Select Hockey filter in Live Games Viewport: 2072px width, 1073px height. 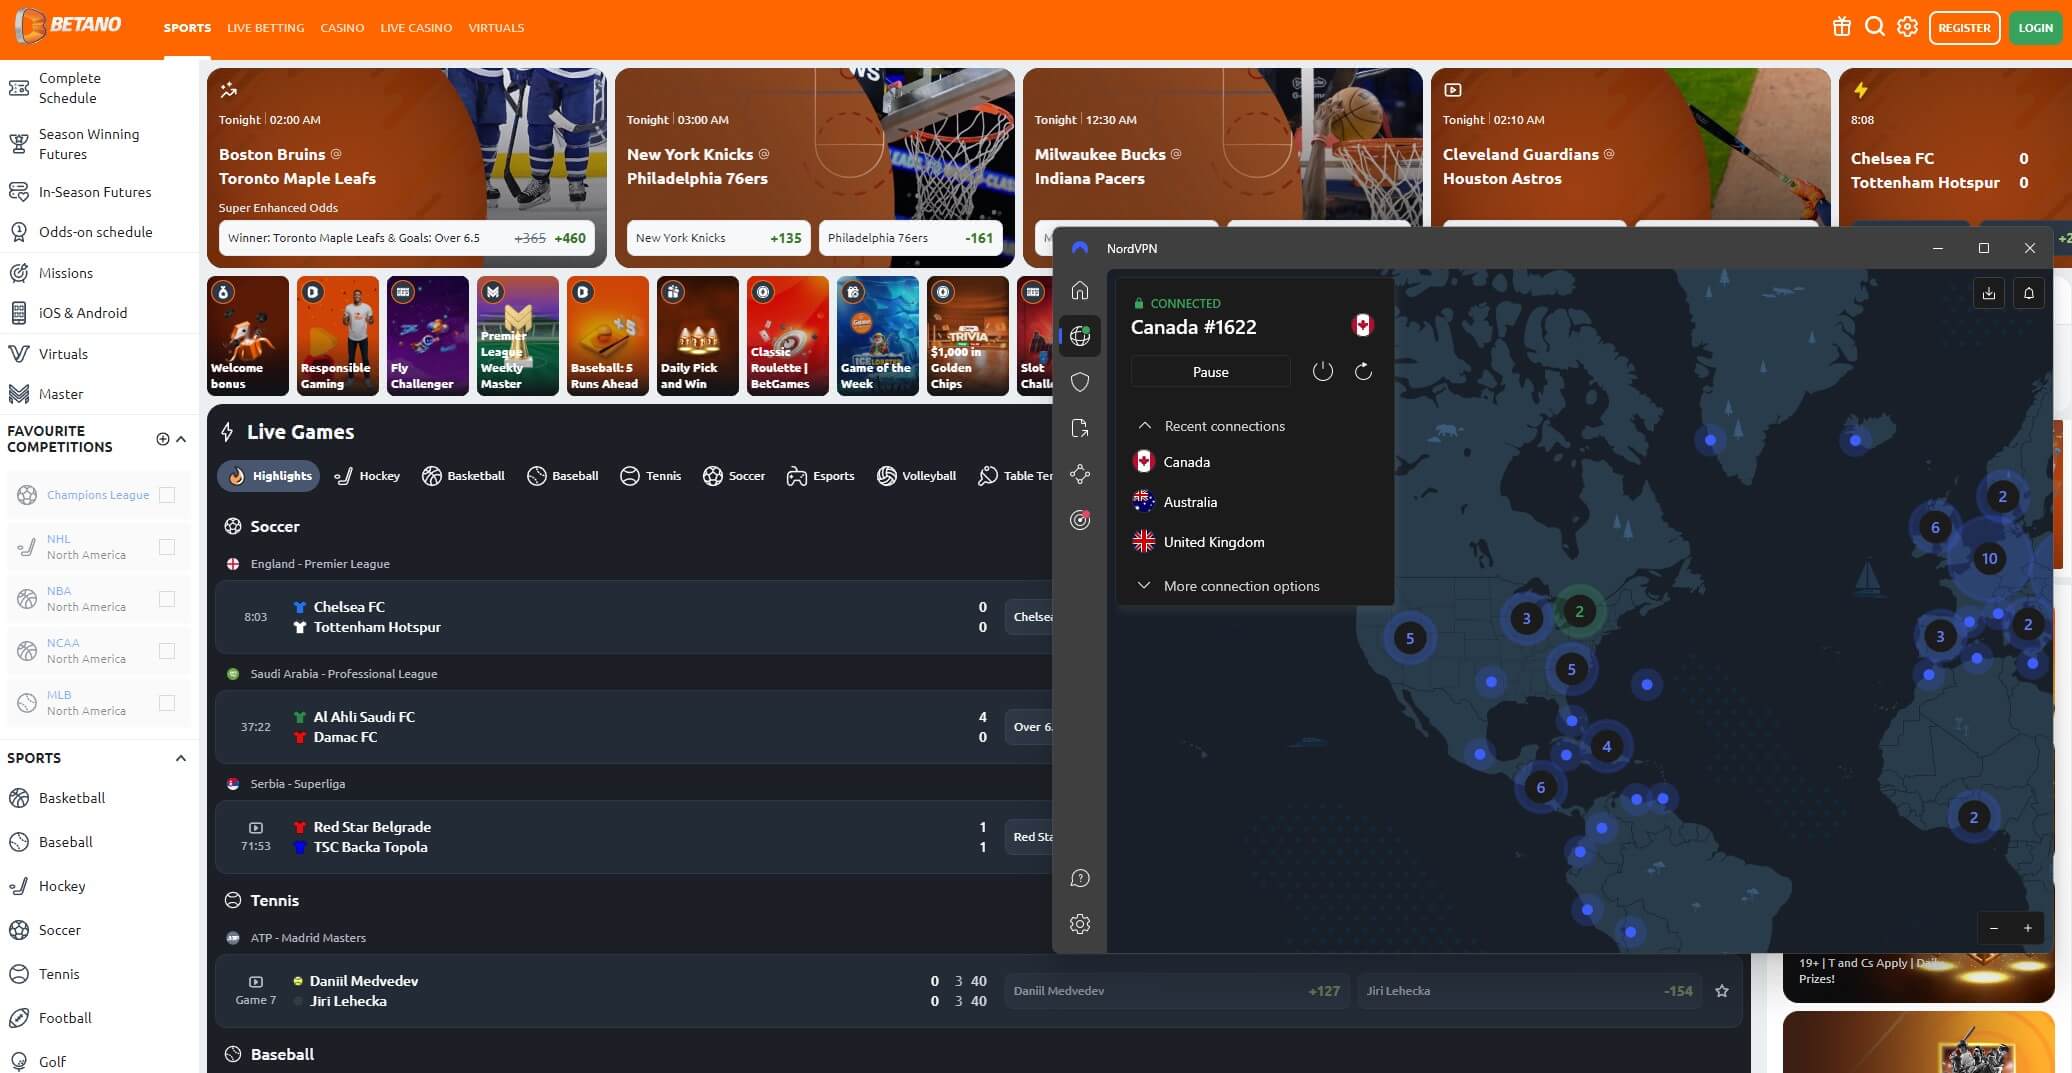(x=367, y=476)
